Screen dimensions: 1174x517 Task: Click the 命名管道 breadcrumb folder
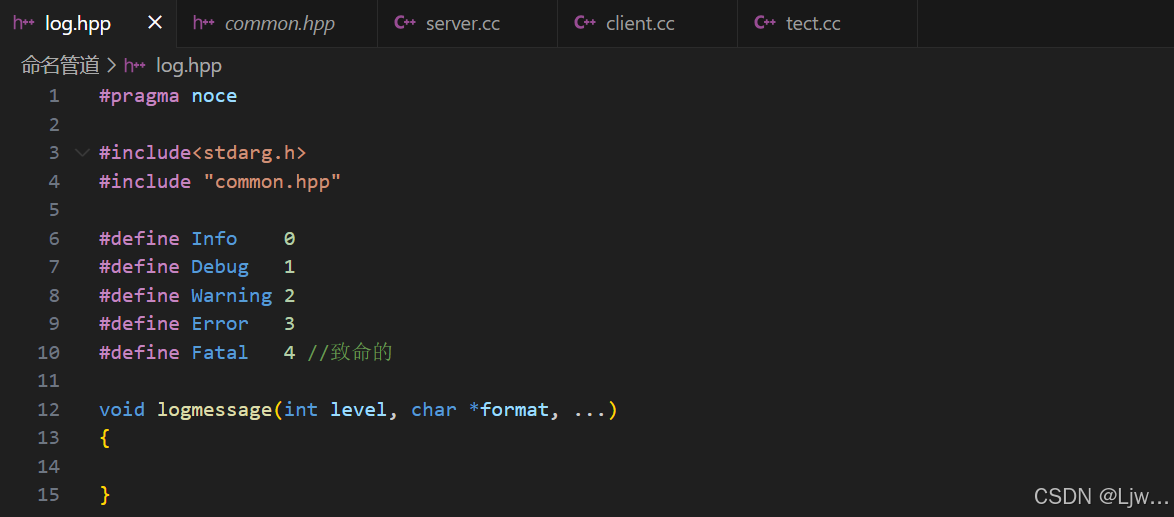(x=60, y=66)
